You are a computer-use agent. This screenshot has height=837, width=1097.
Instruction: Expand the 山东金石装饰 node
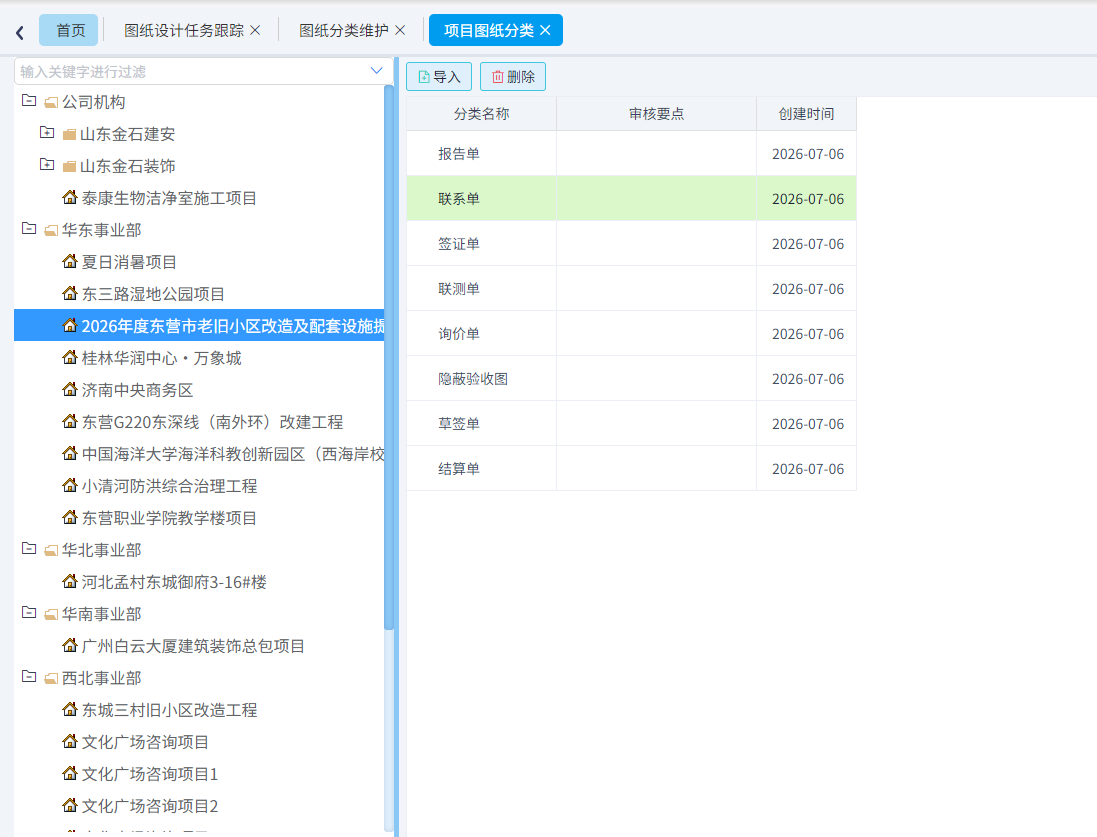tap(47, 164)
